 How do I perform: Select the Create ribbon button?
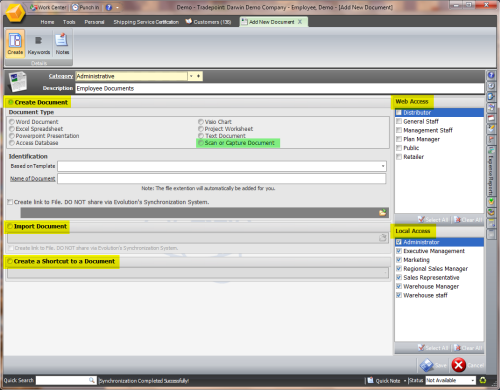[15, 44]
